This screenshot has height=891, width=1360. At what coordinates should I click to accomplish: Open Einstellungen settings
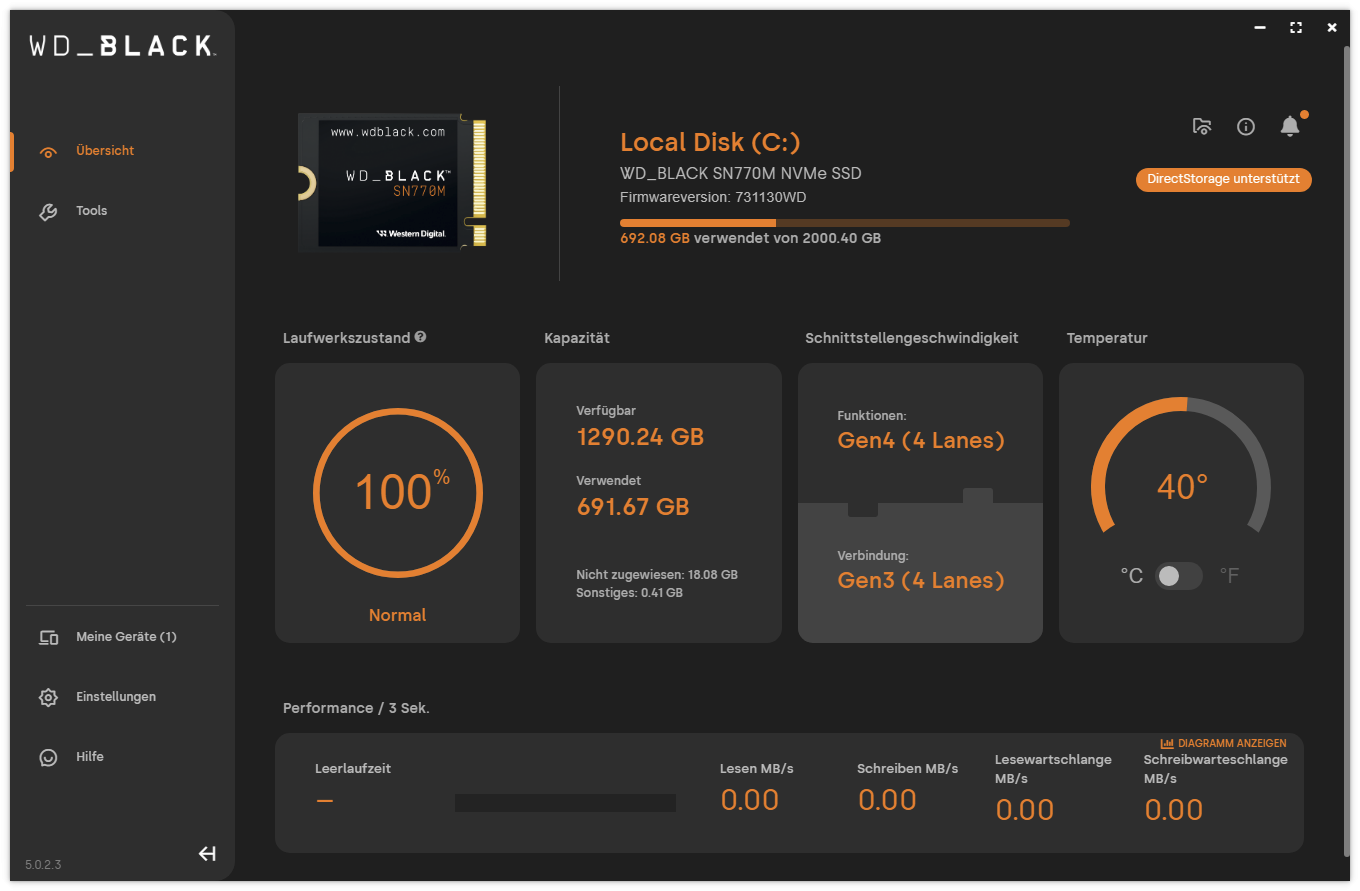pos(116,697)
